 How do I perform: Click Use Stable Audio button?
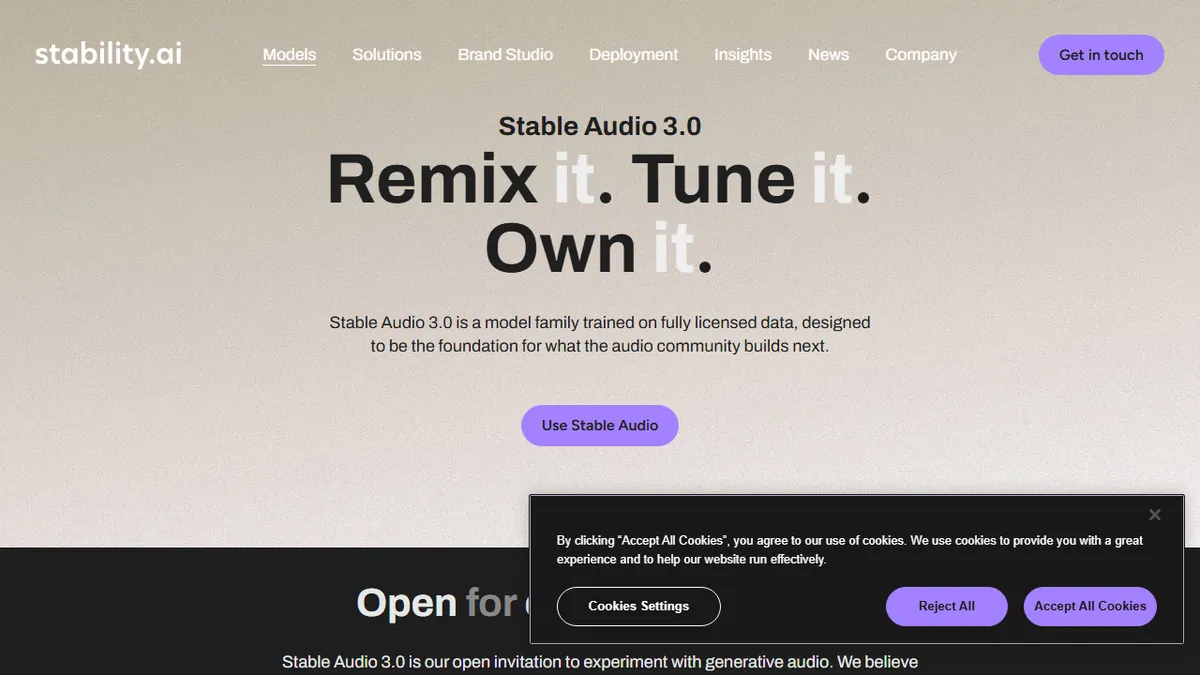tap(600, 425)
